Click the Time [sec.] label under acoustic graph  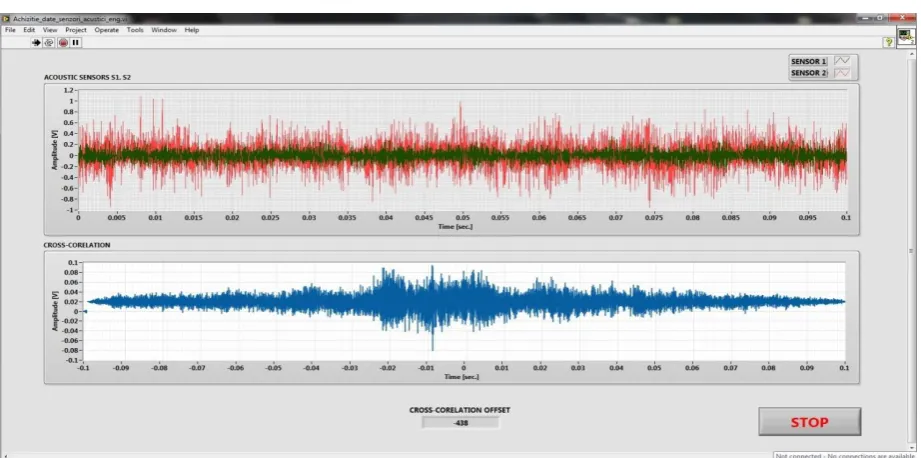click(455, 227)
